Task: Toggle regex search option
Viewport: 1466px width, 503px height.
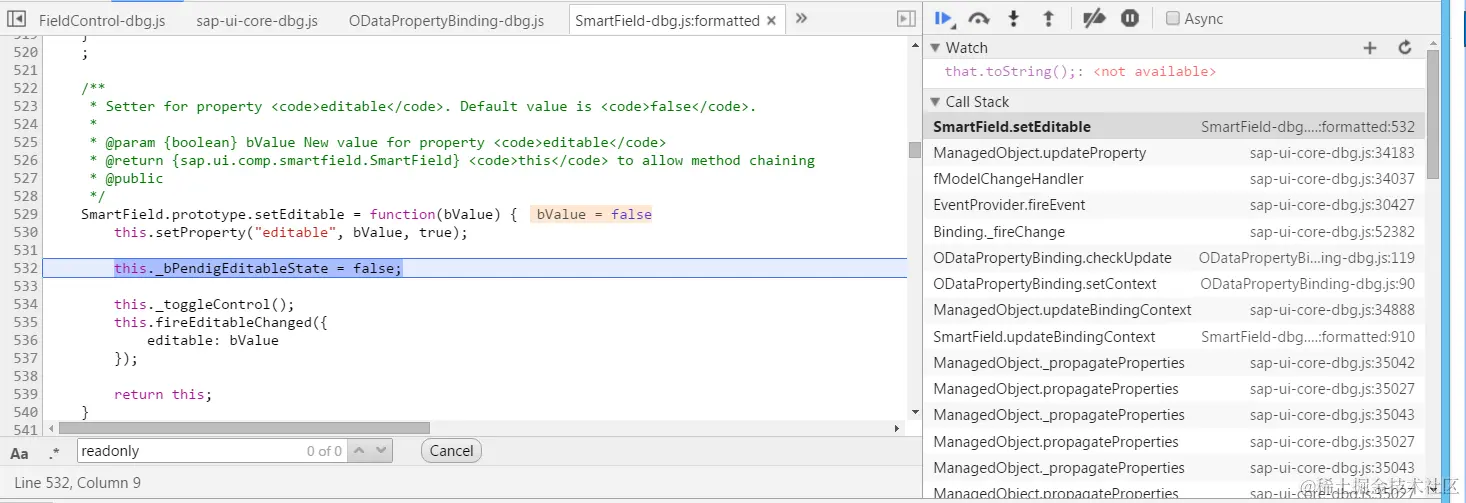Action: pos(54,452)
